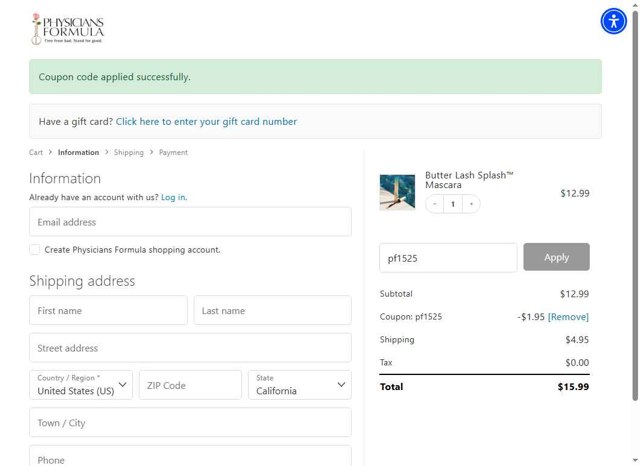Focus the Street address field

[190, 348]
